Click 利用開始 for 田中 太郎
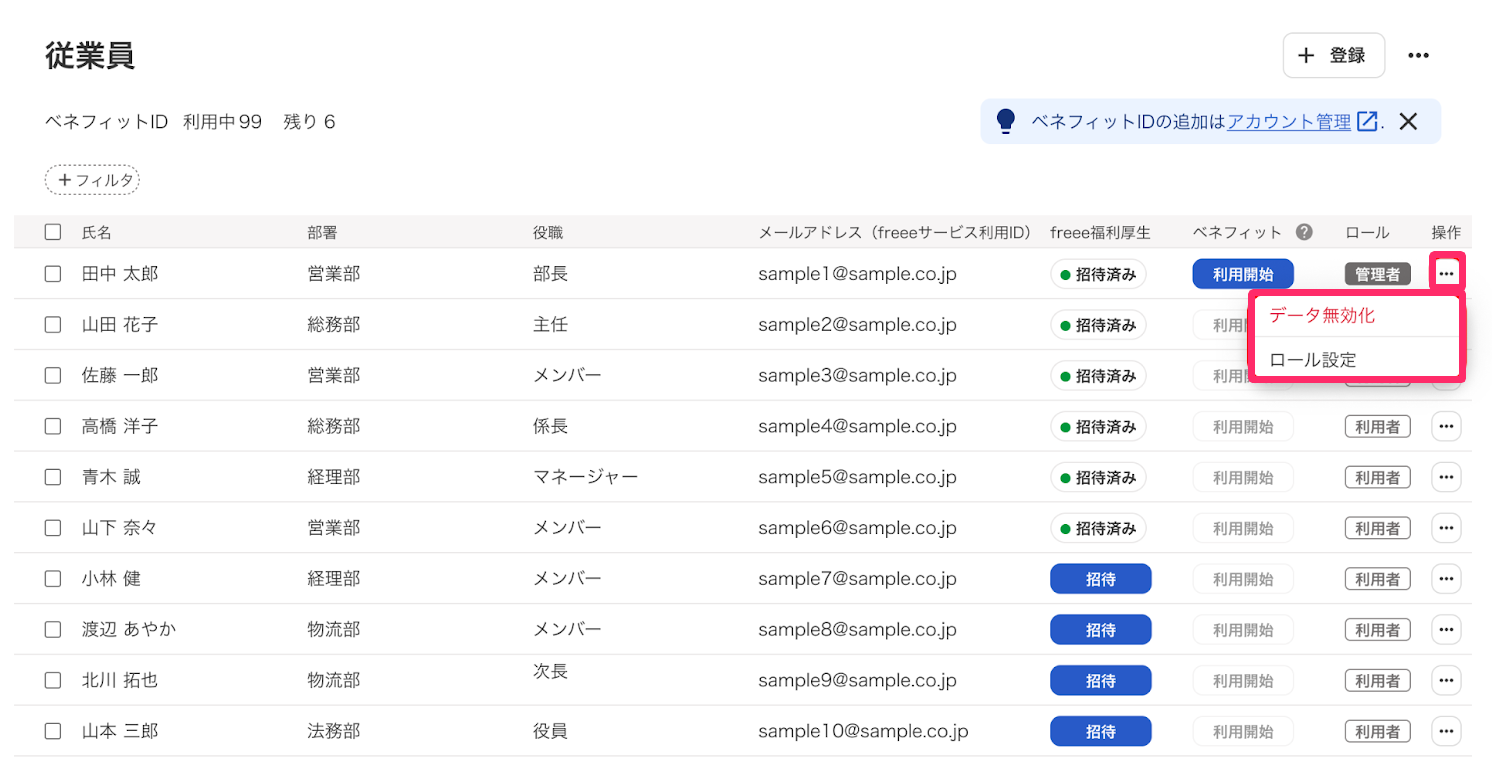 pyautogui.click(x=1243, y=274)
